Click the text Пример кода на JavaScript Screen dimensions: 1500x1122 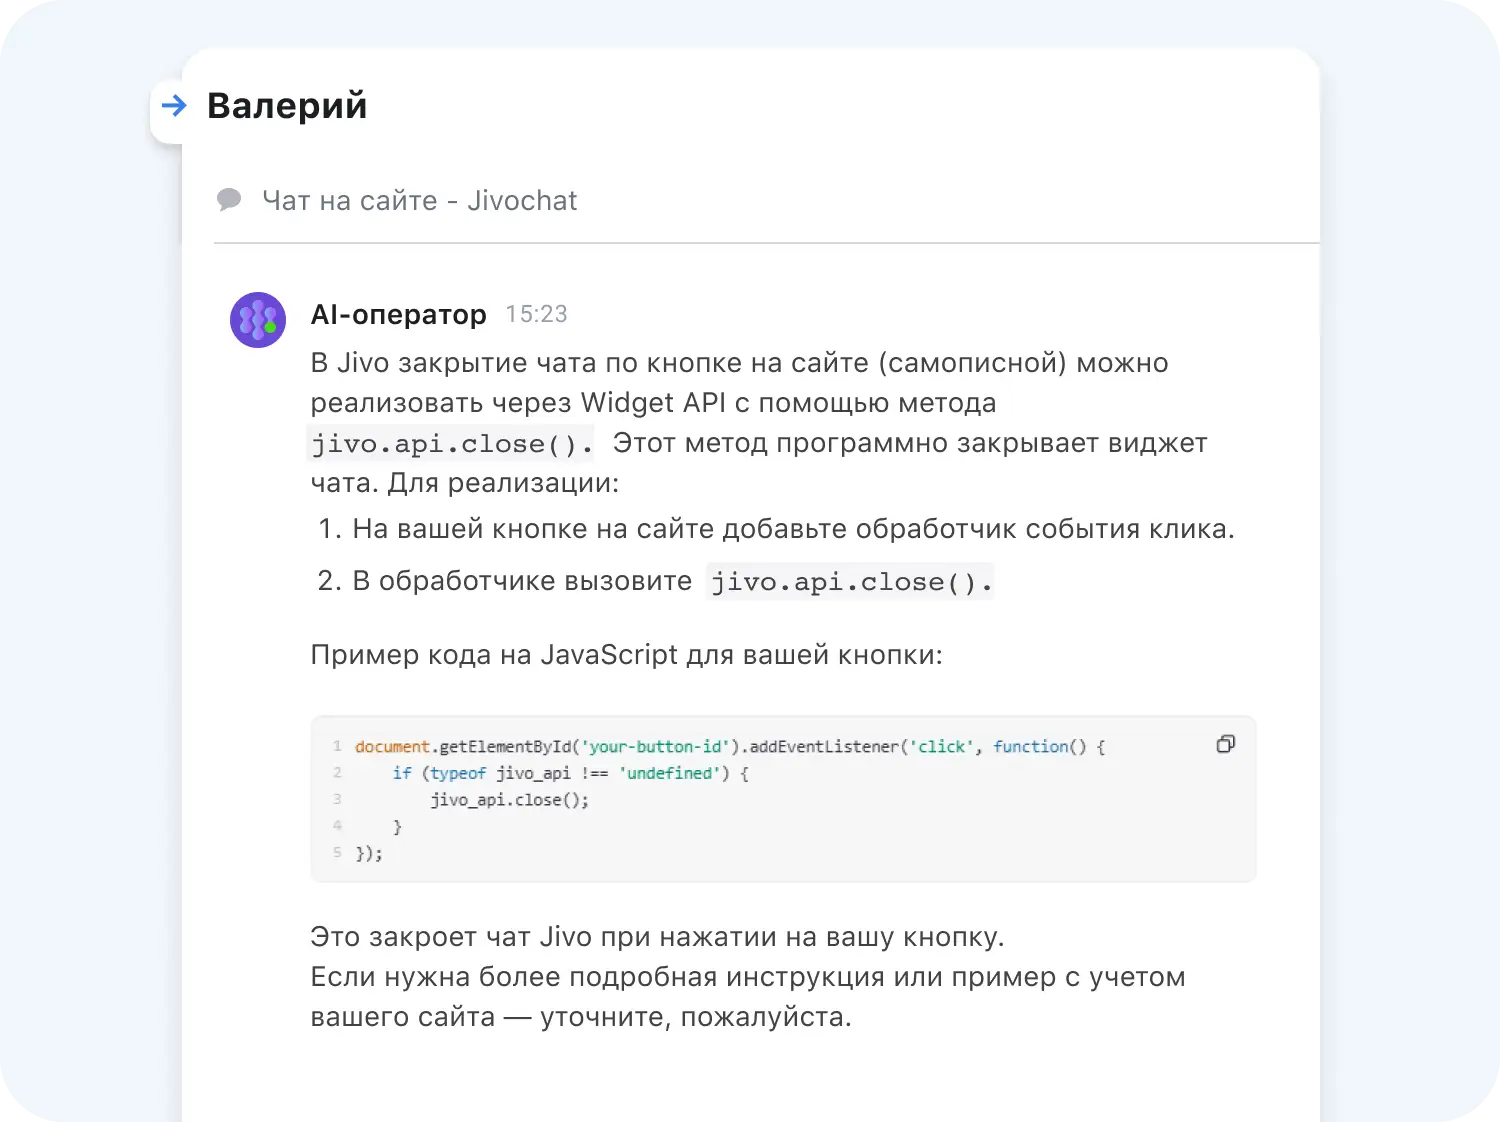tap(626, 655)
